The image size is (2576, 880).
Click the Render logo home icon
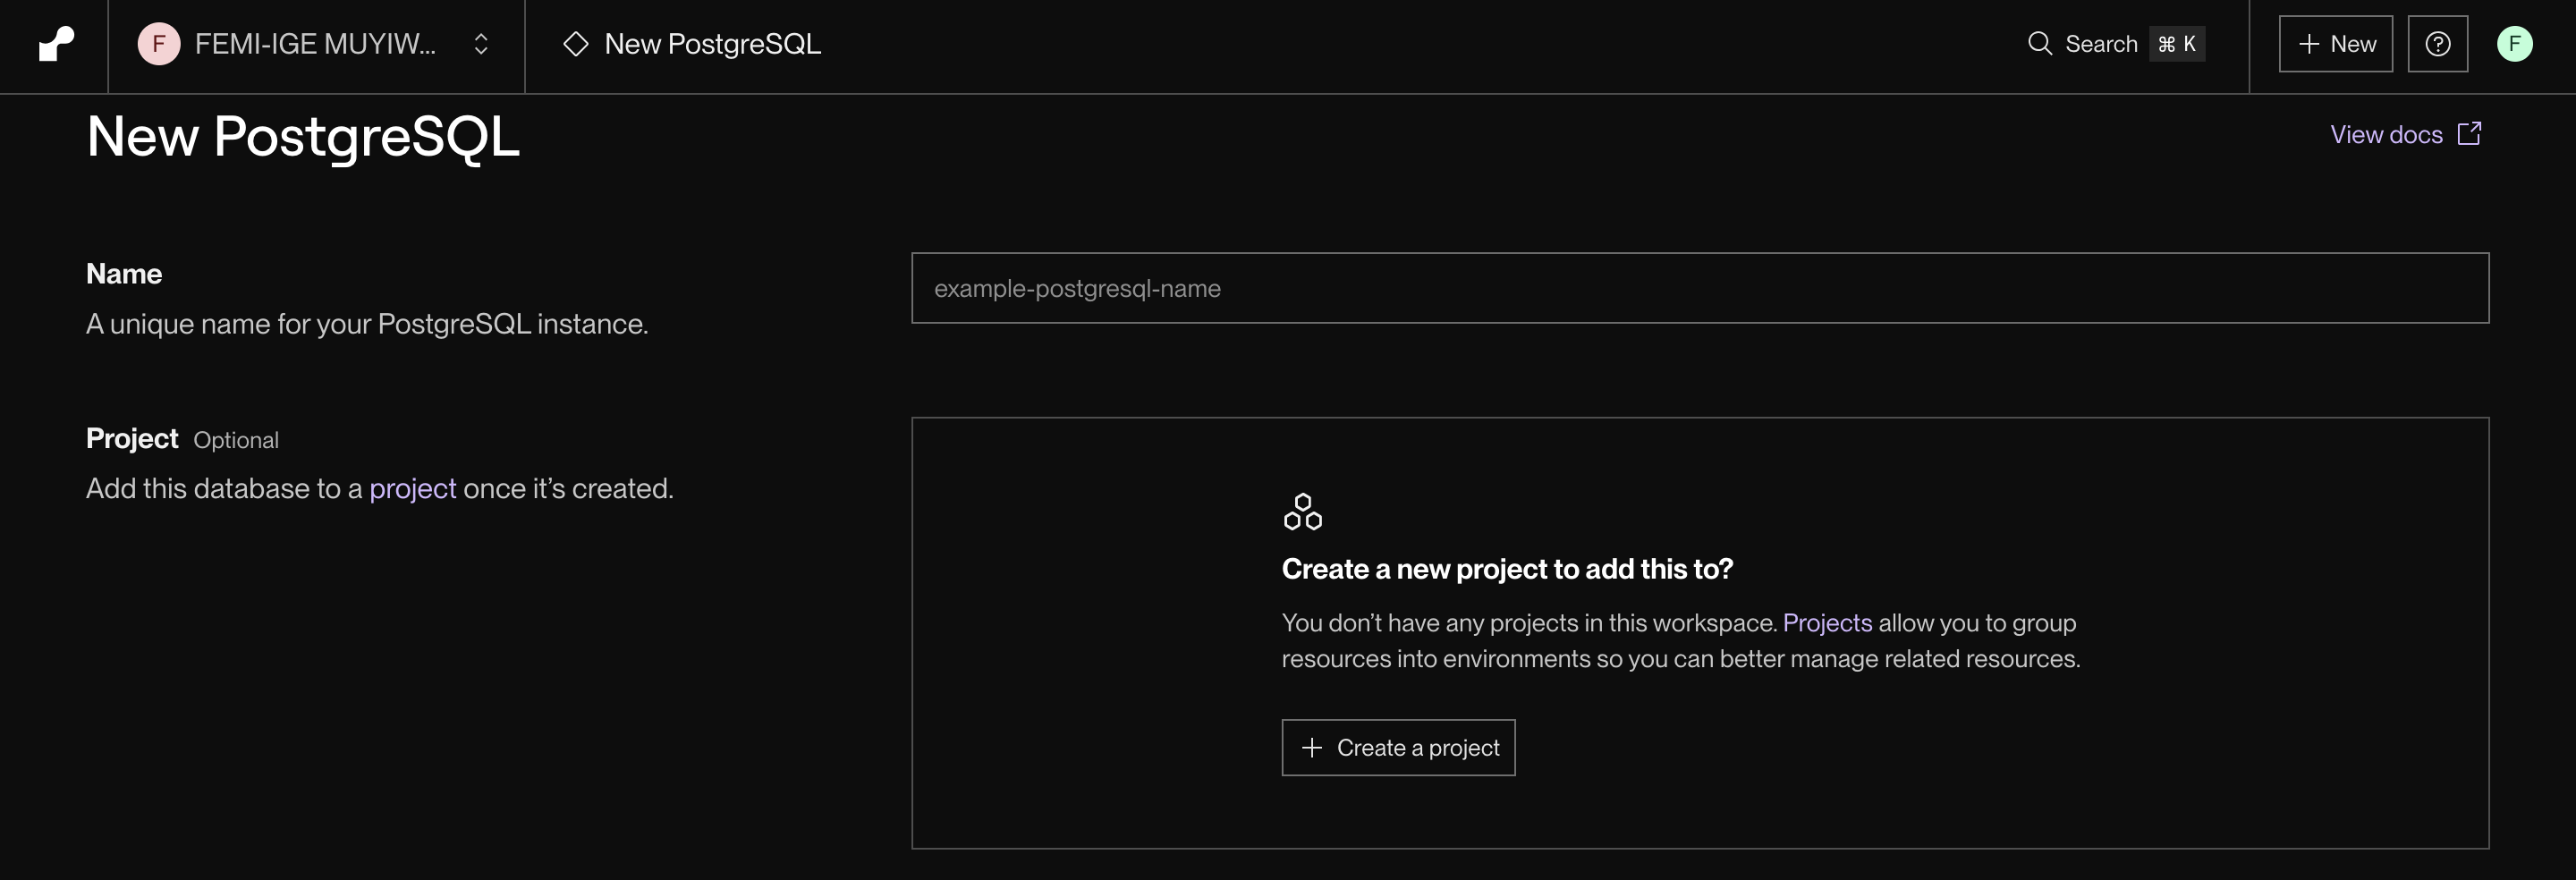56,44
